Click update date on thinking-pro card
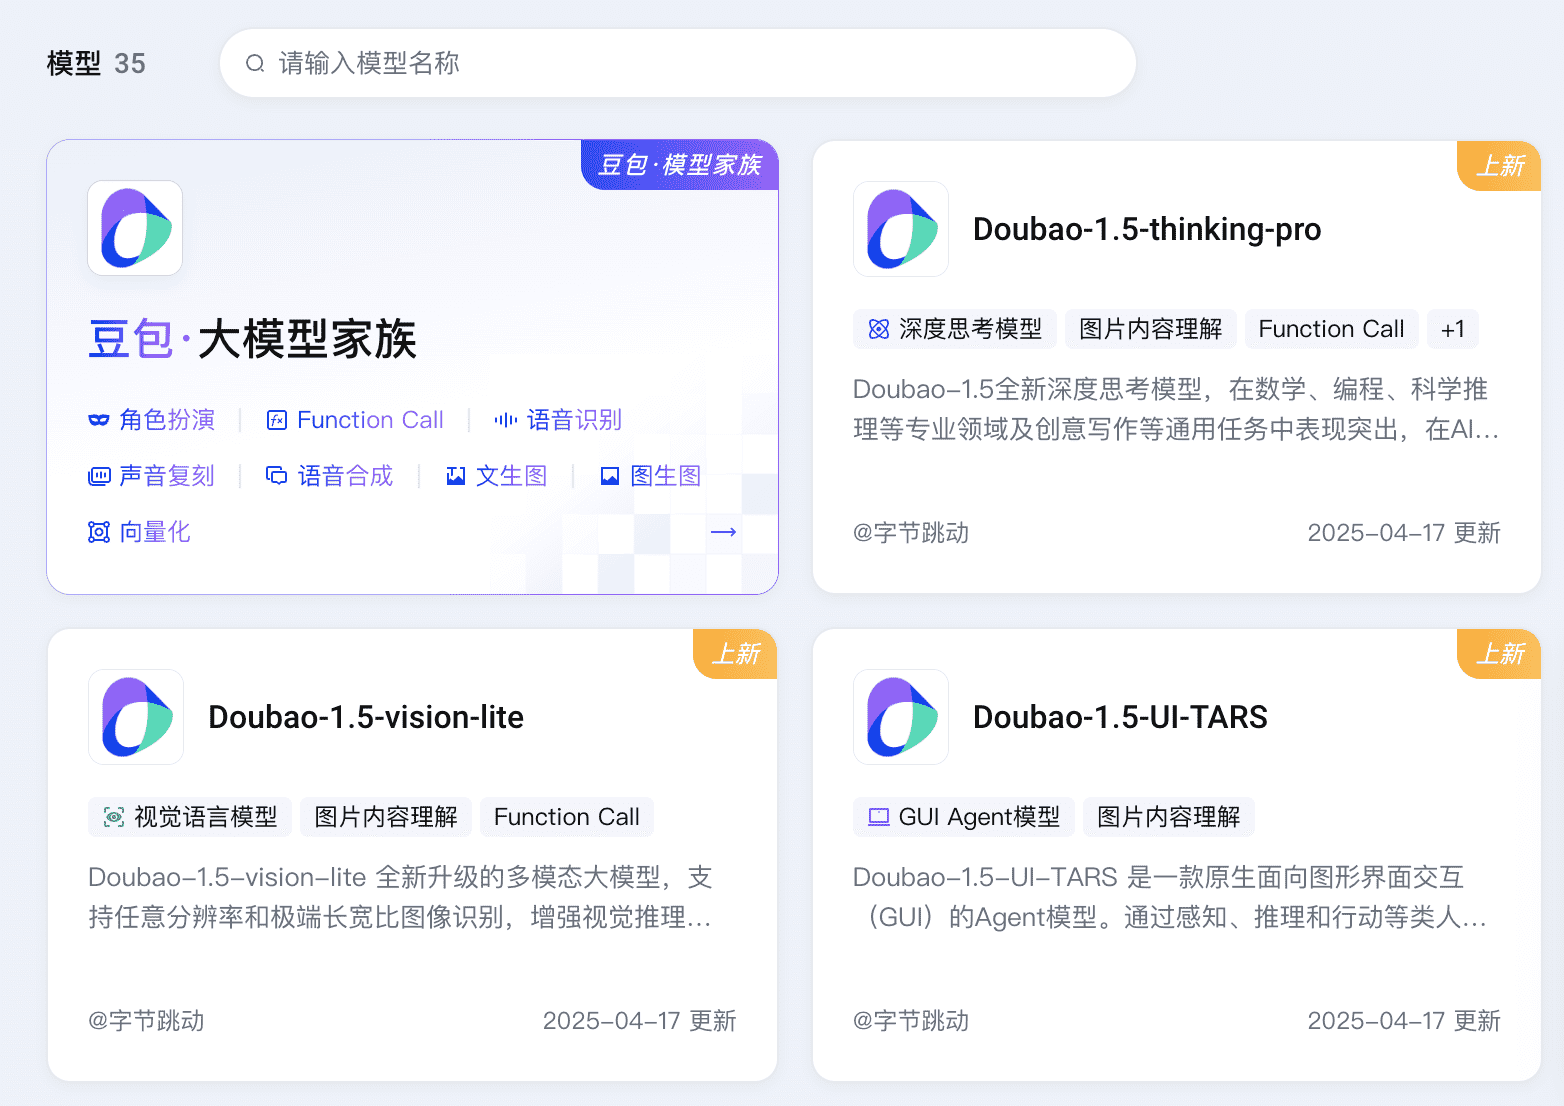Image resolution: width=1564 pixels, height=1106 pixels. (1404, 533)
